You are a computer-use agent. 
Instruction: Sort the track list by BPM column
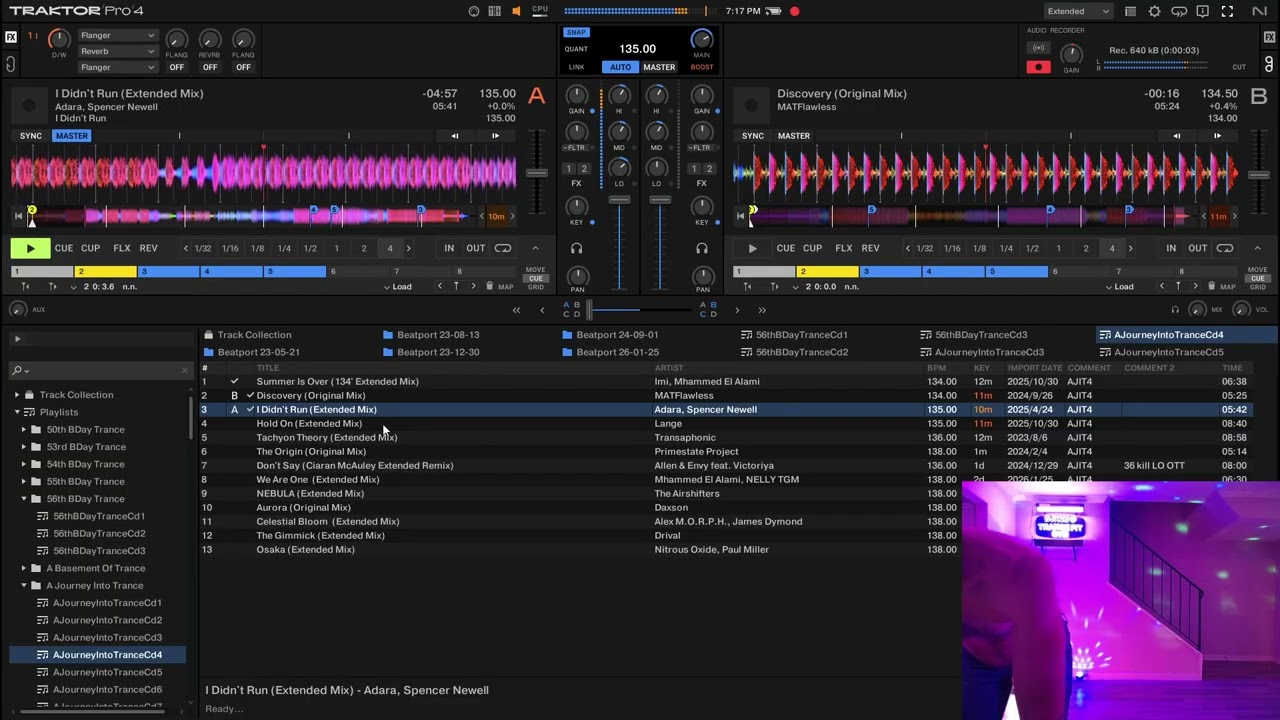[x=937, y=368]
